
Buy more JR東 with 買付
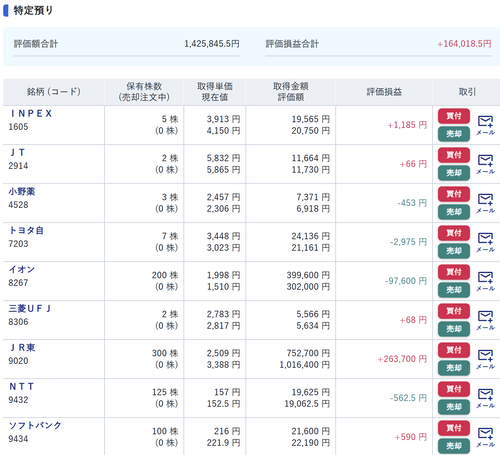tap(454, 350)
